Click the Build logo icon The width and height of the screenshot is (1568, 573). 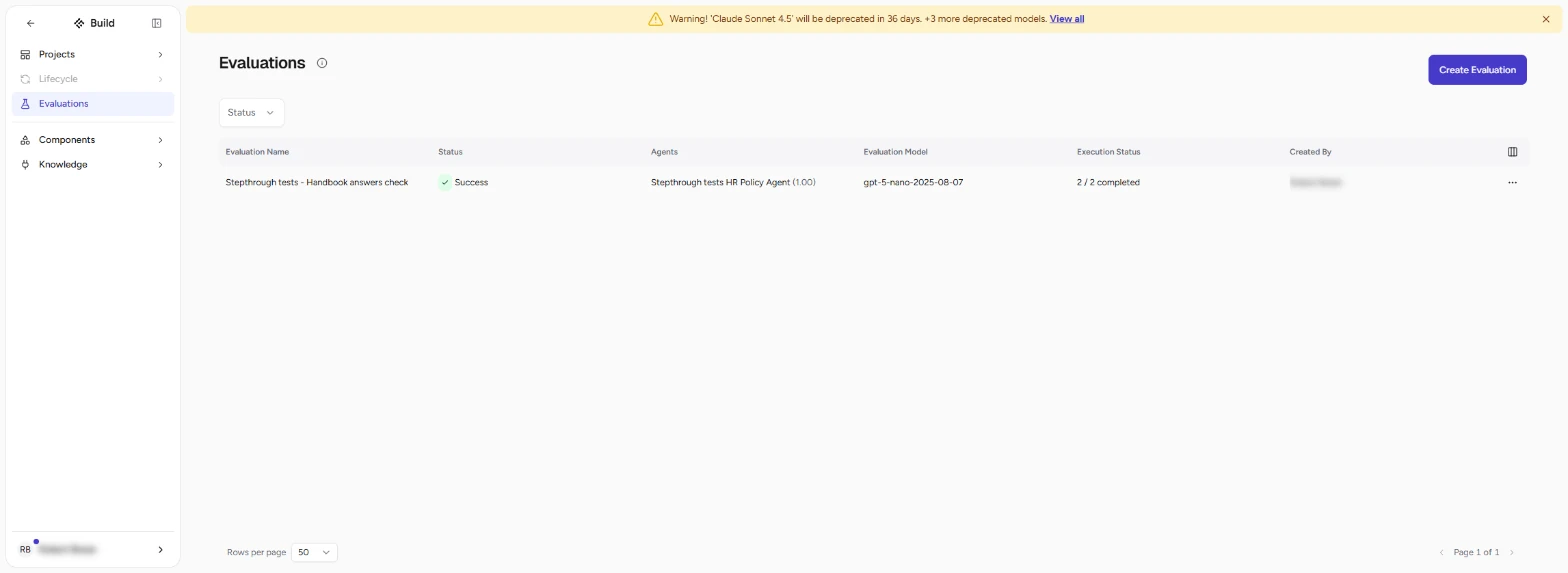[79, 23]
